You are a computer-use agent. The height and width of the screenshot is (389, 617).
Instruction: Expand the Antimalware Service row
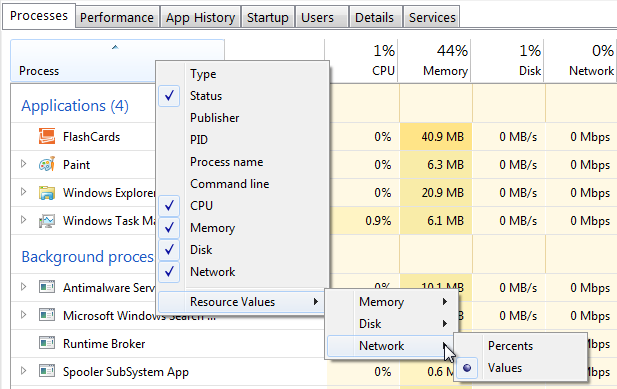click(24, 287)
